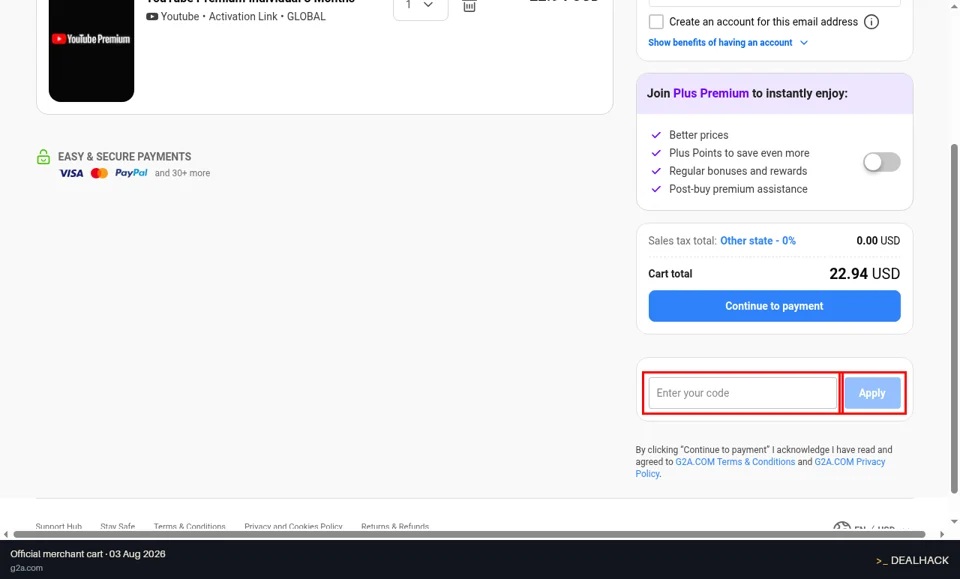Click the 'and 30+ more' text
Image resolution: width=960 pixels, height=579 pixels.
[182, 173]
